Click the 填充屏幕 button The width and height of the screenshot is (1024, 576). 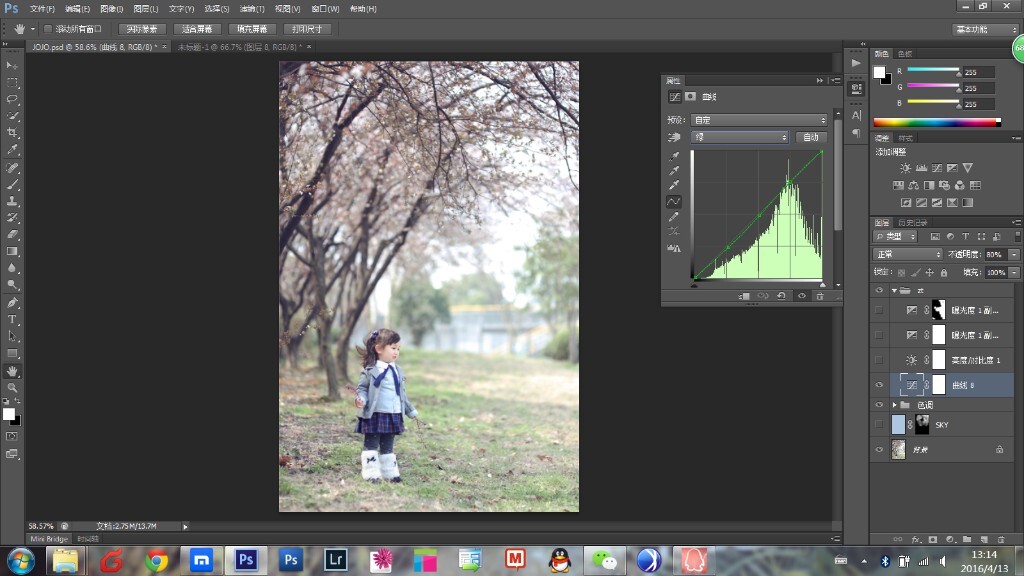[252, 29]
